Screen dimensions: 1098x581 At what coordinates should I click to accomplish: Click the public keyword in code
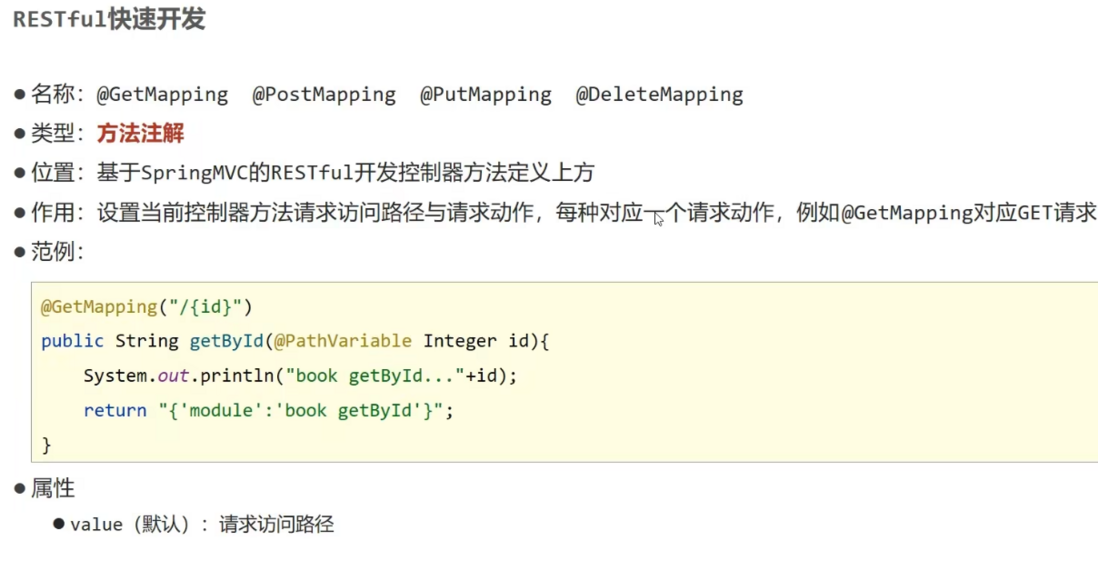coord(72,341)
